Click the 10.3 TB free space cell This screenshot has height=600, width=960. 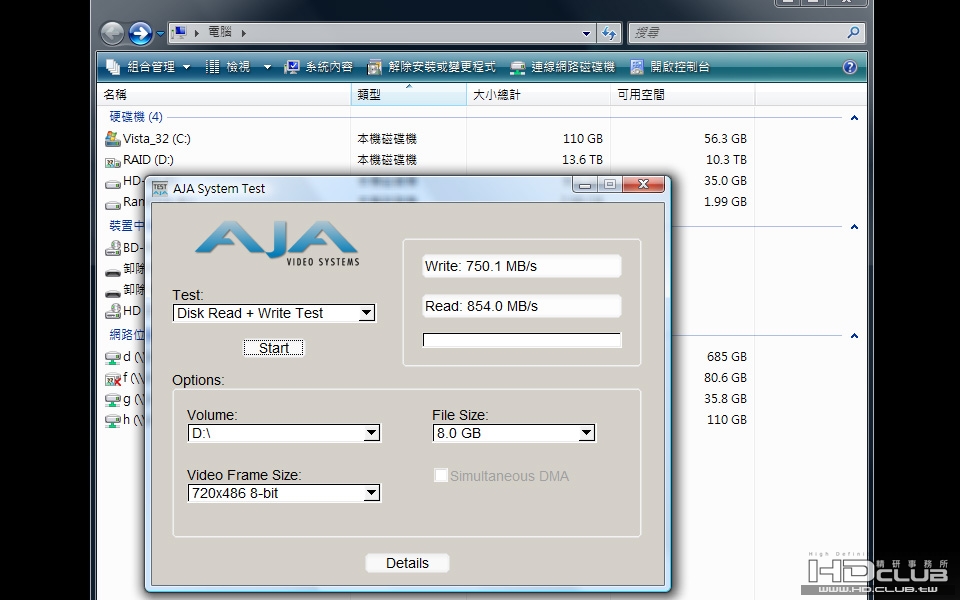click(x=726, y=160)
